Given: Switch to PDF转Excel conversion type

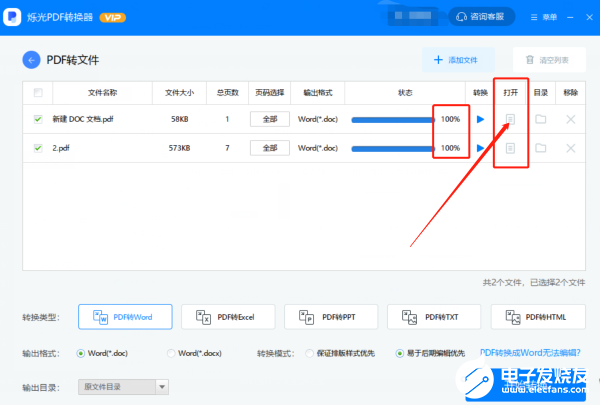Looking at the screenshot, I should tap(228, 317).
